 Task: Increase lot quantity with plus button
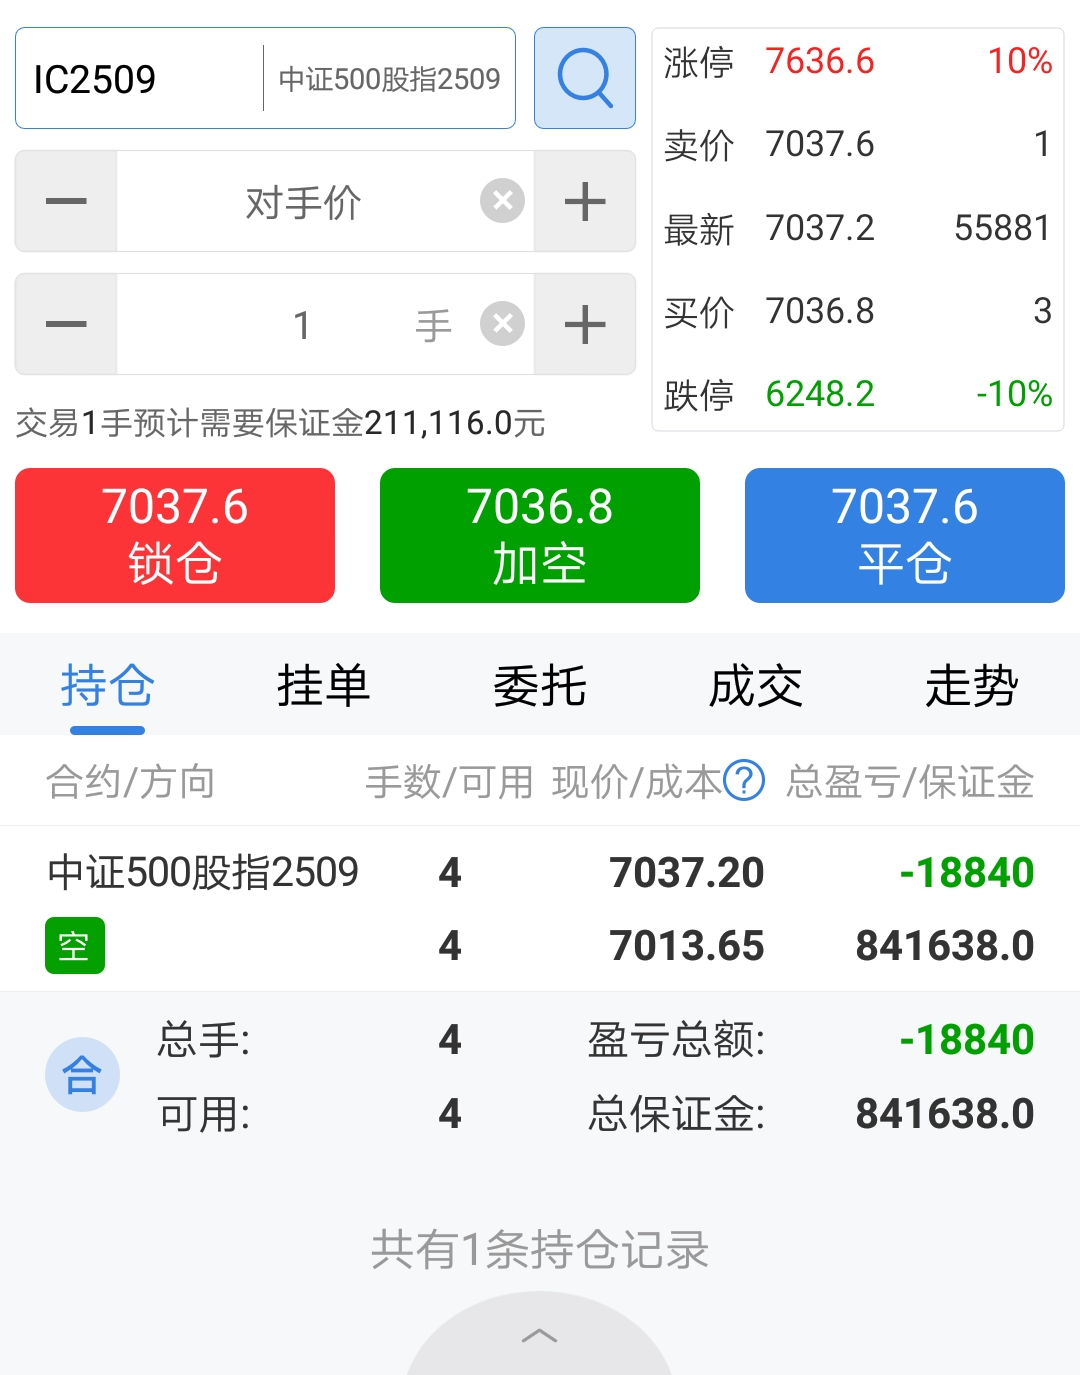click(x=585, y=324)
